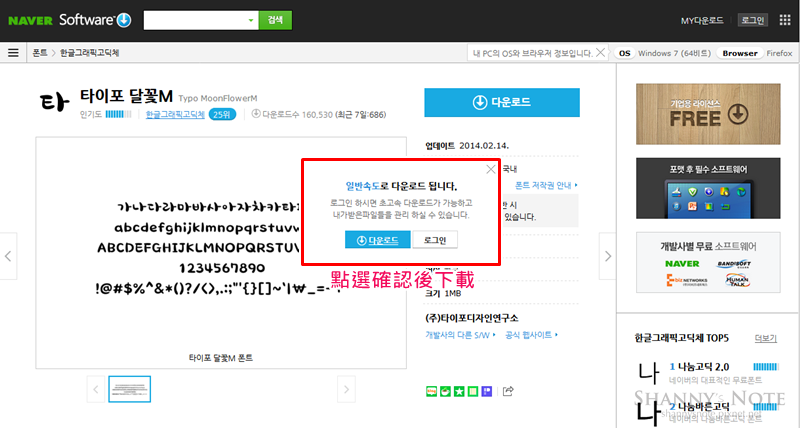Click the 폰트 breadcrumb

(40, 53)
